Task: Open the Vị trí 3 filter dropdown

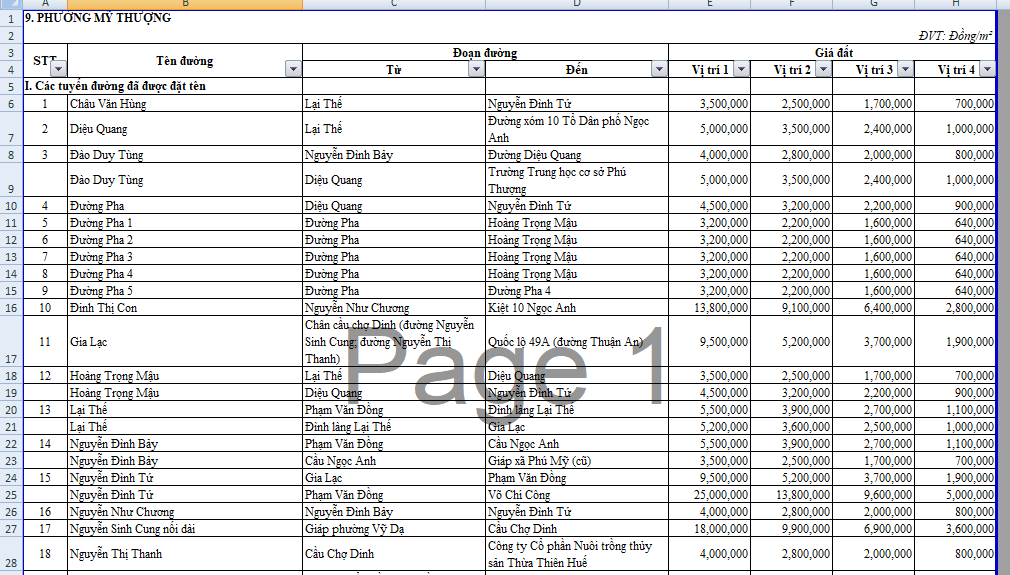Action: click(x=905, y=69)
